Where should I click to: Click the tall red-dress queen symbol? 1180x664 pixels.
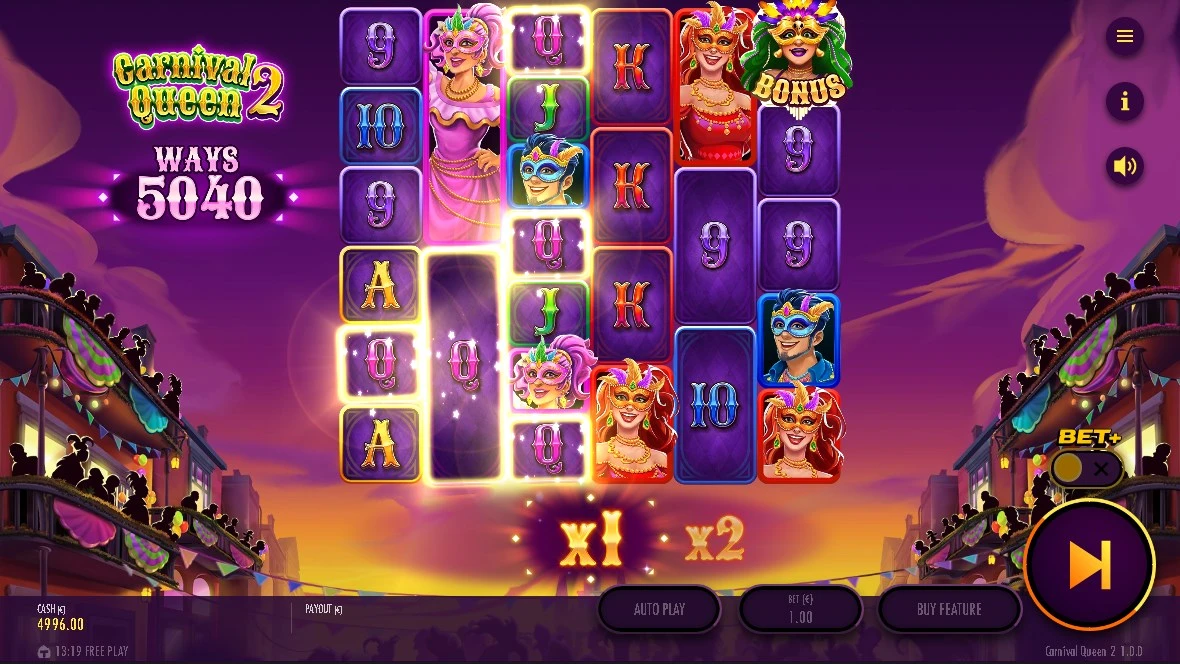[x=714, y=87]
